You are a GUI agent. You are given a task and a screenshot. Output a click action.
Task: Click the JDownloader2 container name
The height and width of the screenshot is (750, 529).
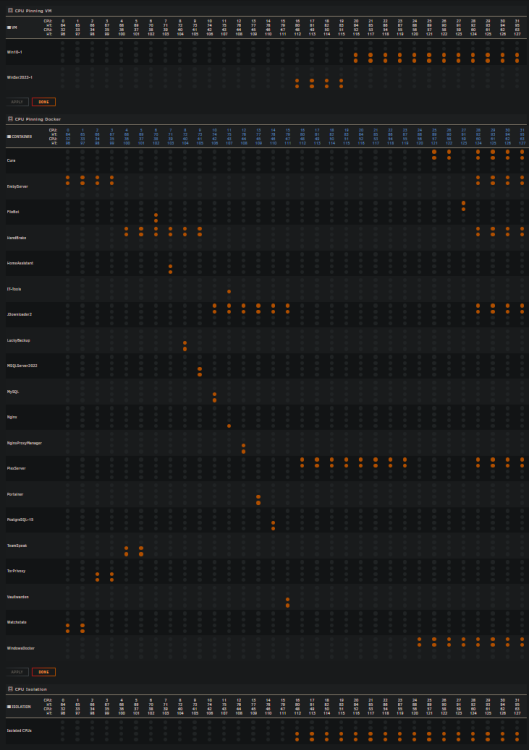(x=20, y=315)
